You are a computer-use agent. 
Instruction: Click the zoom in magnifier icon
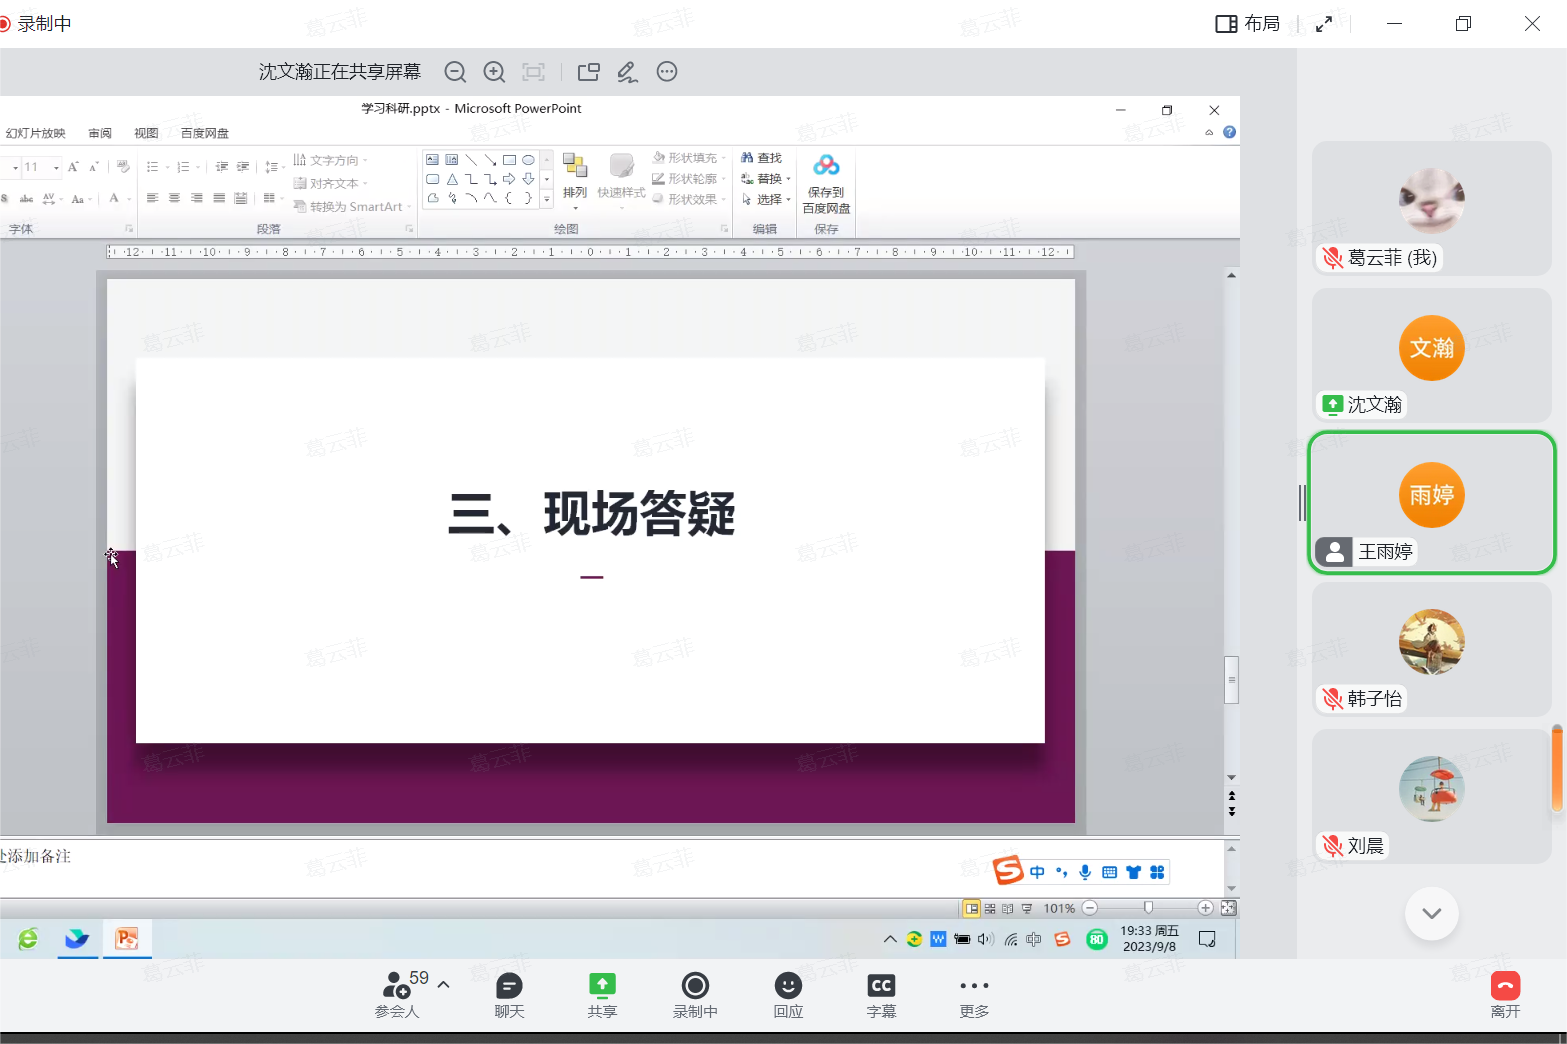coord(494,72)
